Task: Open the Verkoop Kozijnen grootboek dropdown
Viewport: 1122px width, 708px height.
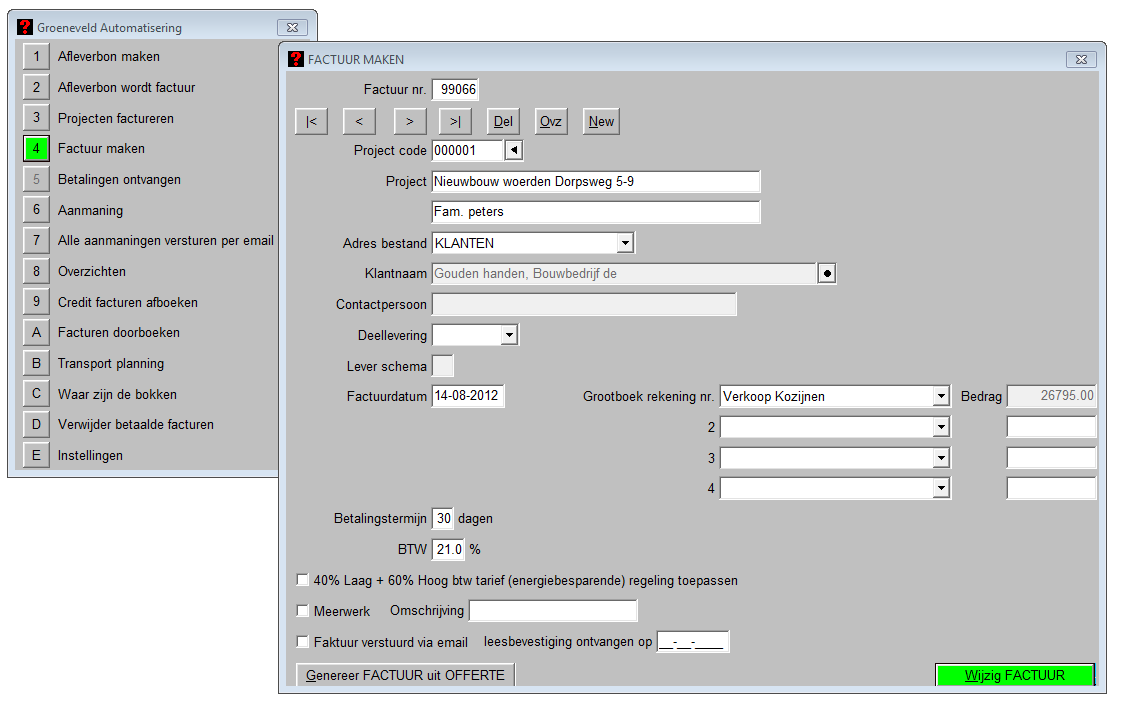Action: [x=940, y=397]
